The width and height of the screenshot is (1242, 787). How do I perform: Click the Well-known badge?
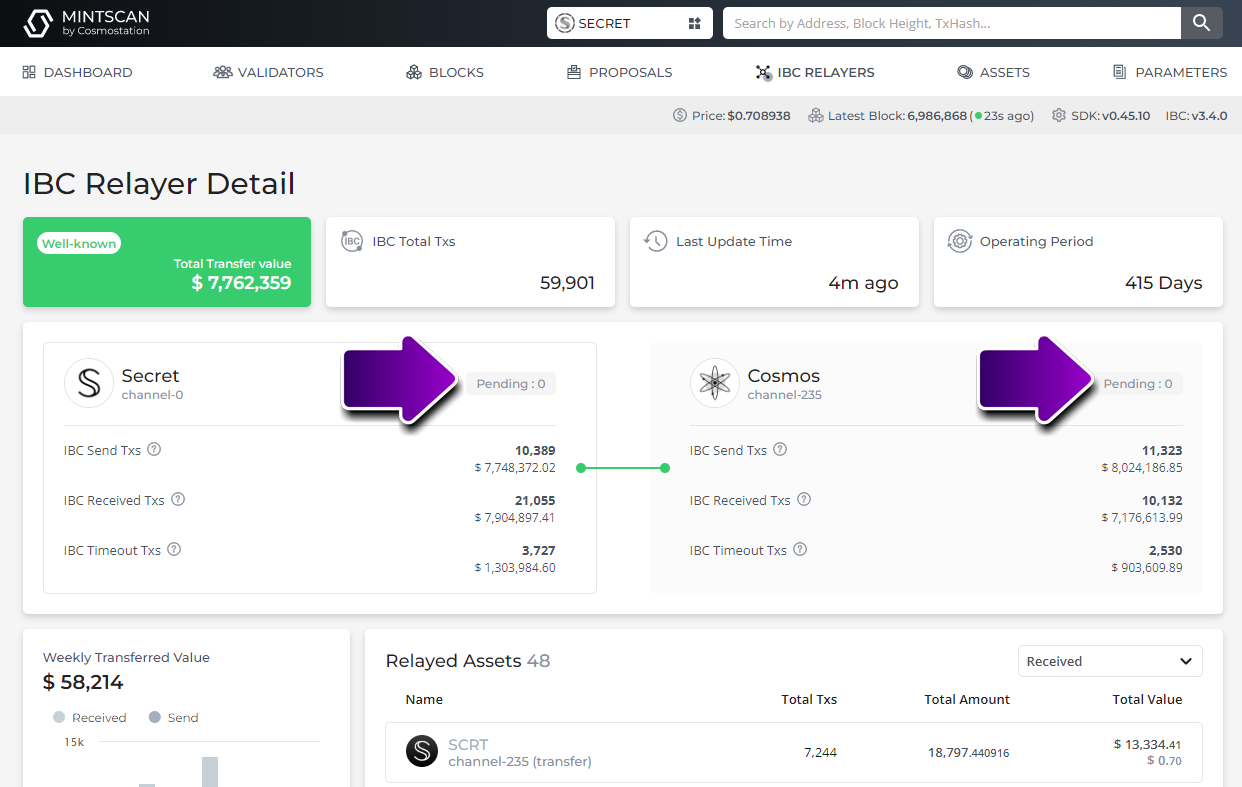(79, 243)
